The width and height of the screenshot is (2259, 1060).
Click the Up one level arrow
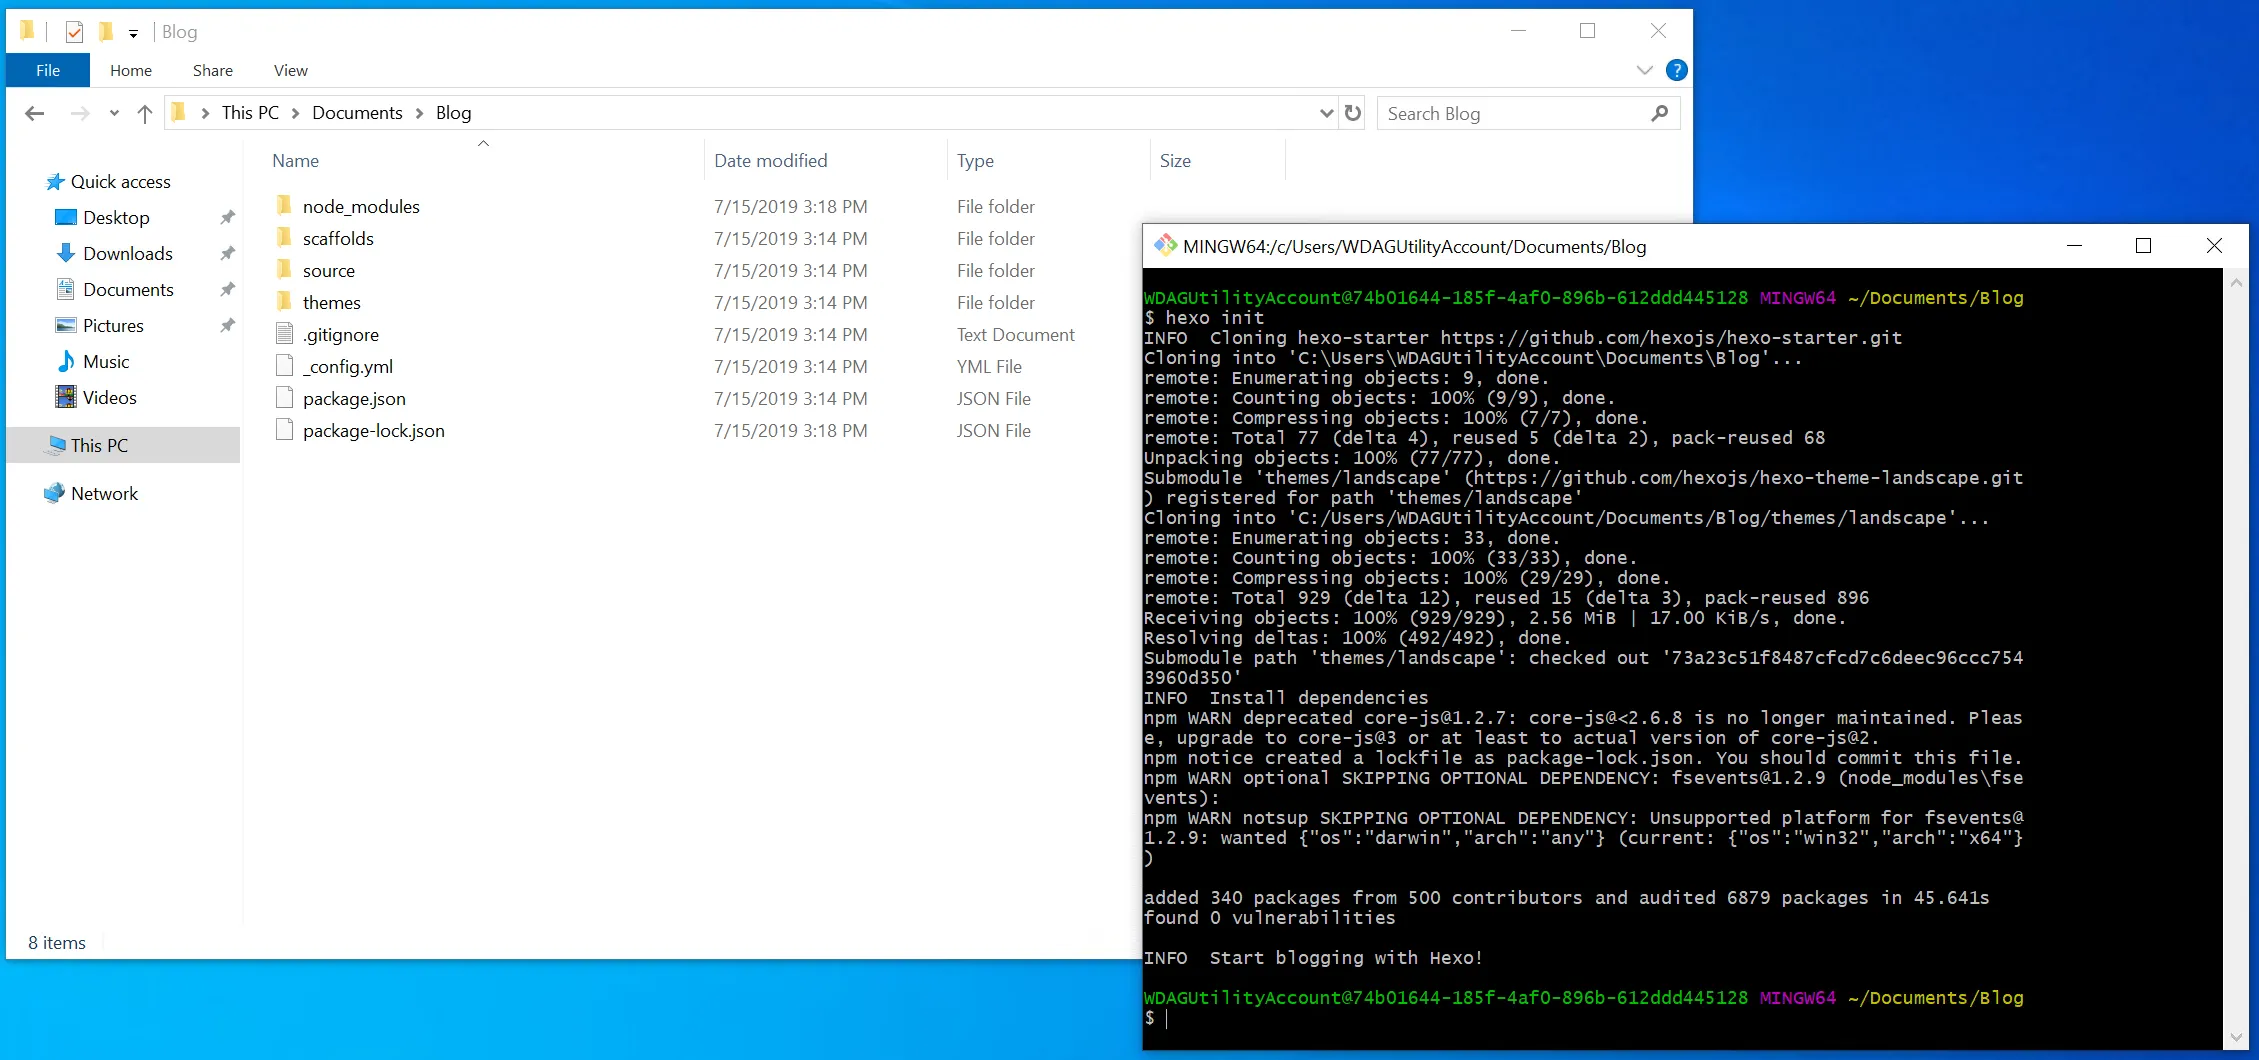click(x=145, y=114)
